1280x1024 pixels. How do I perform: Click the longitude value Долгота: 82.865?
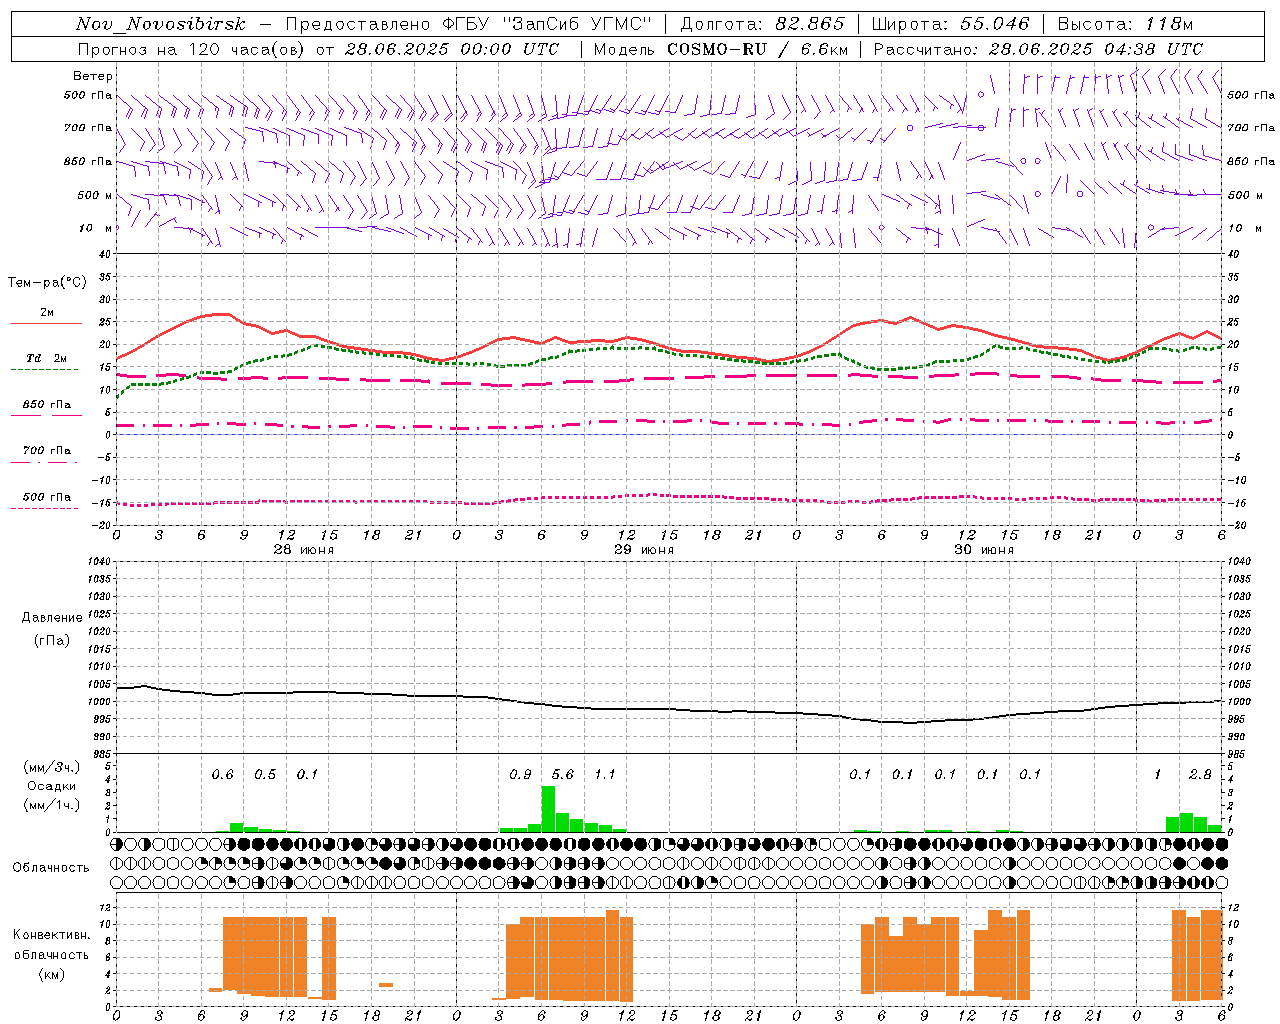coord(762,24)
